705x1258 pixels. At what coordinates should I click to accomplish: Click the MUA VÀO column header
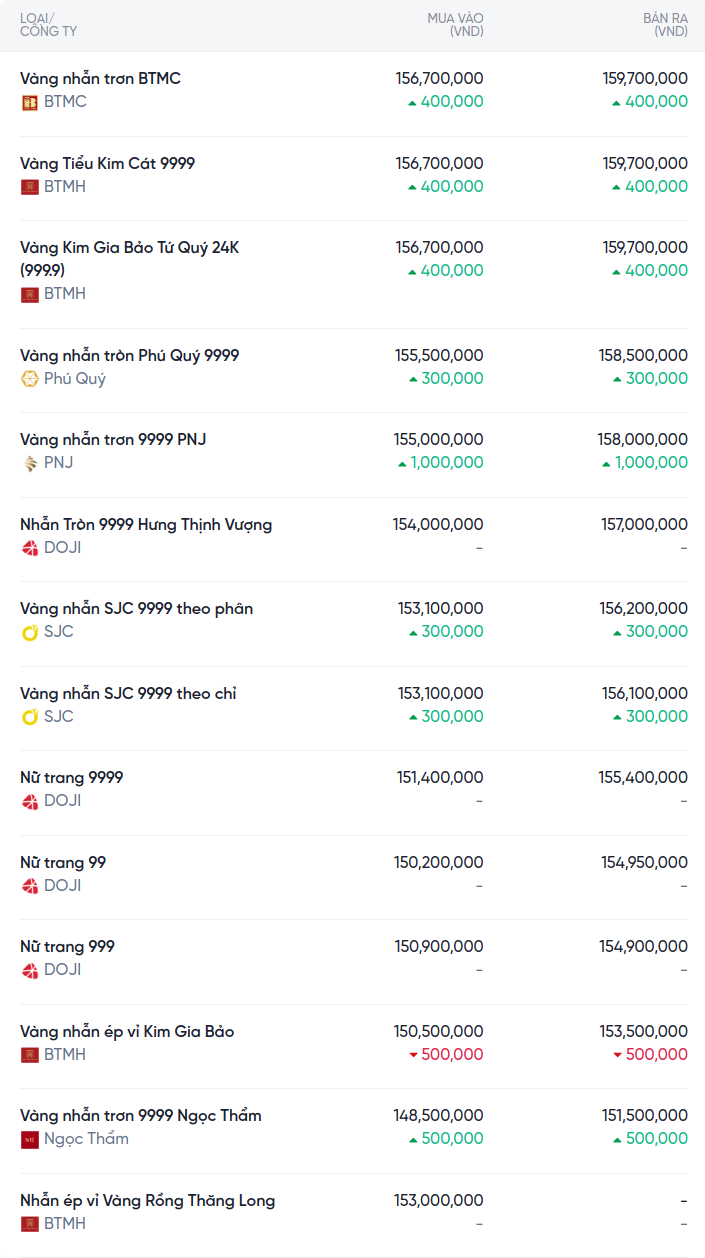point(455,25)
